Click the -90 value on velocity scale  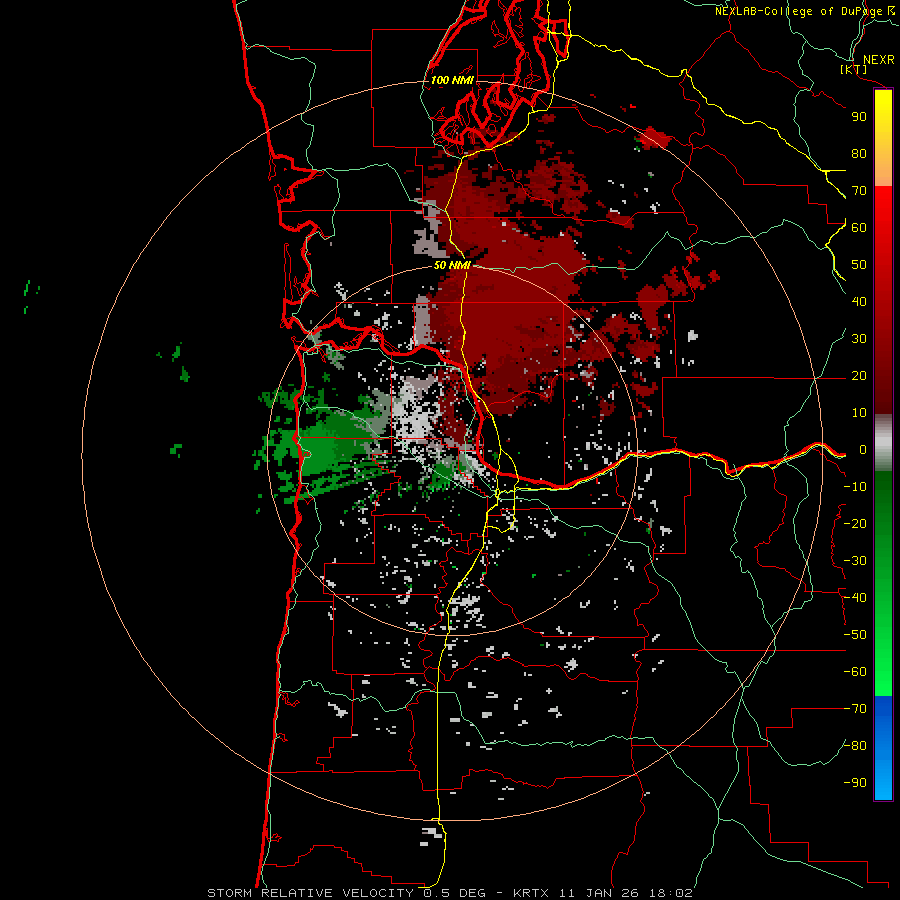pos(855,783)
